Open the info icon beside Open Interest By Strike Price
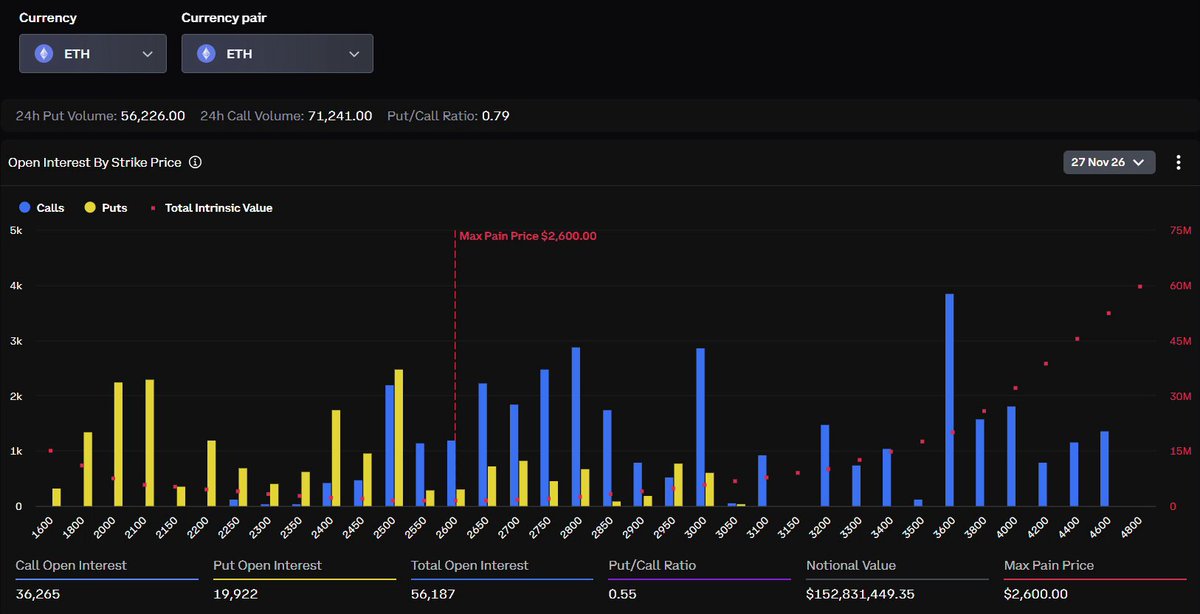 click(x=195, y=162)
